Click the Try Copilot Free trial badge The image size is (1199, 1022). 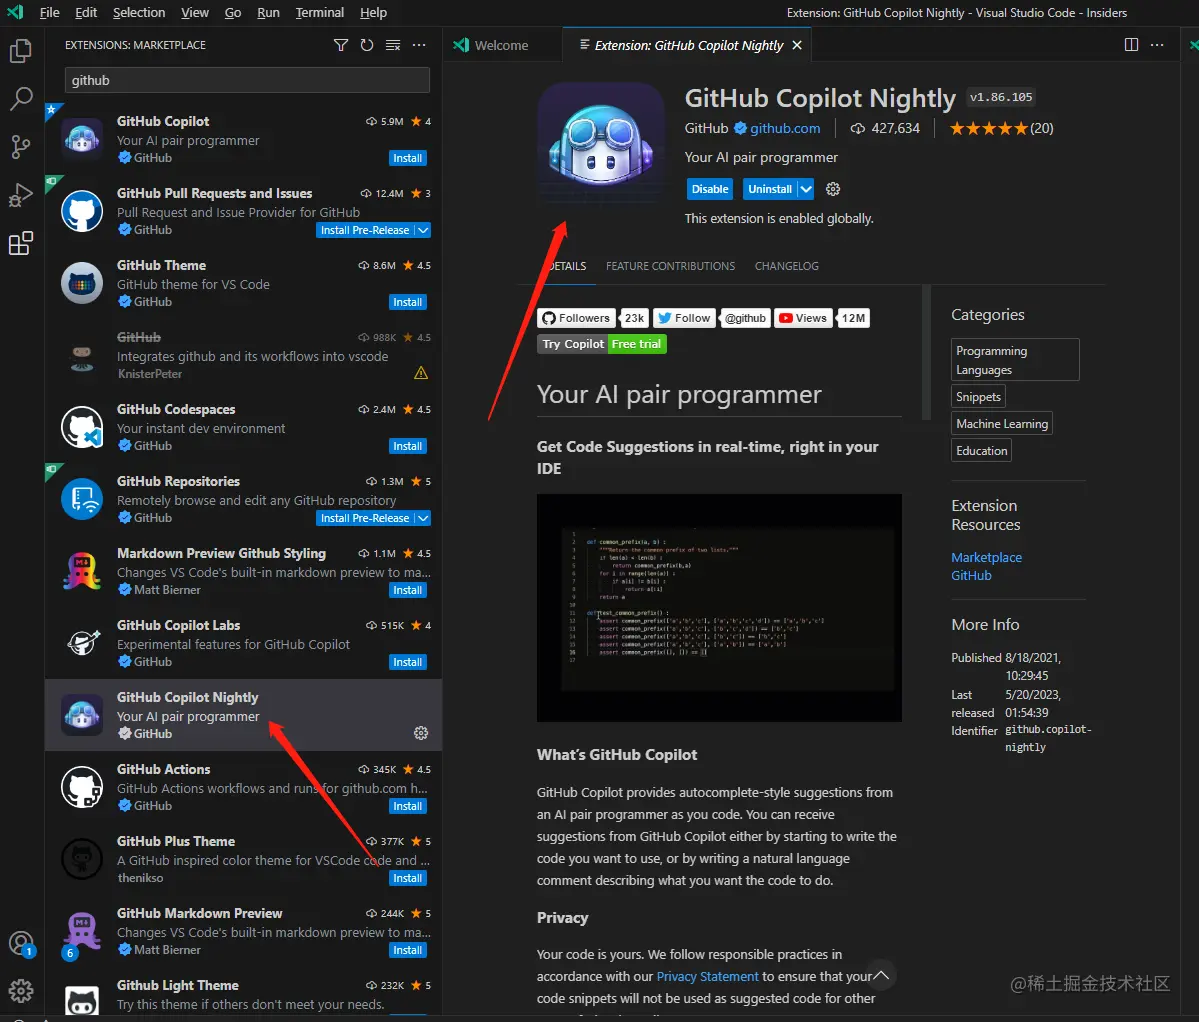click(x=602, y=344)
